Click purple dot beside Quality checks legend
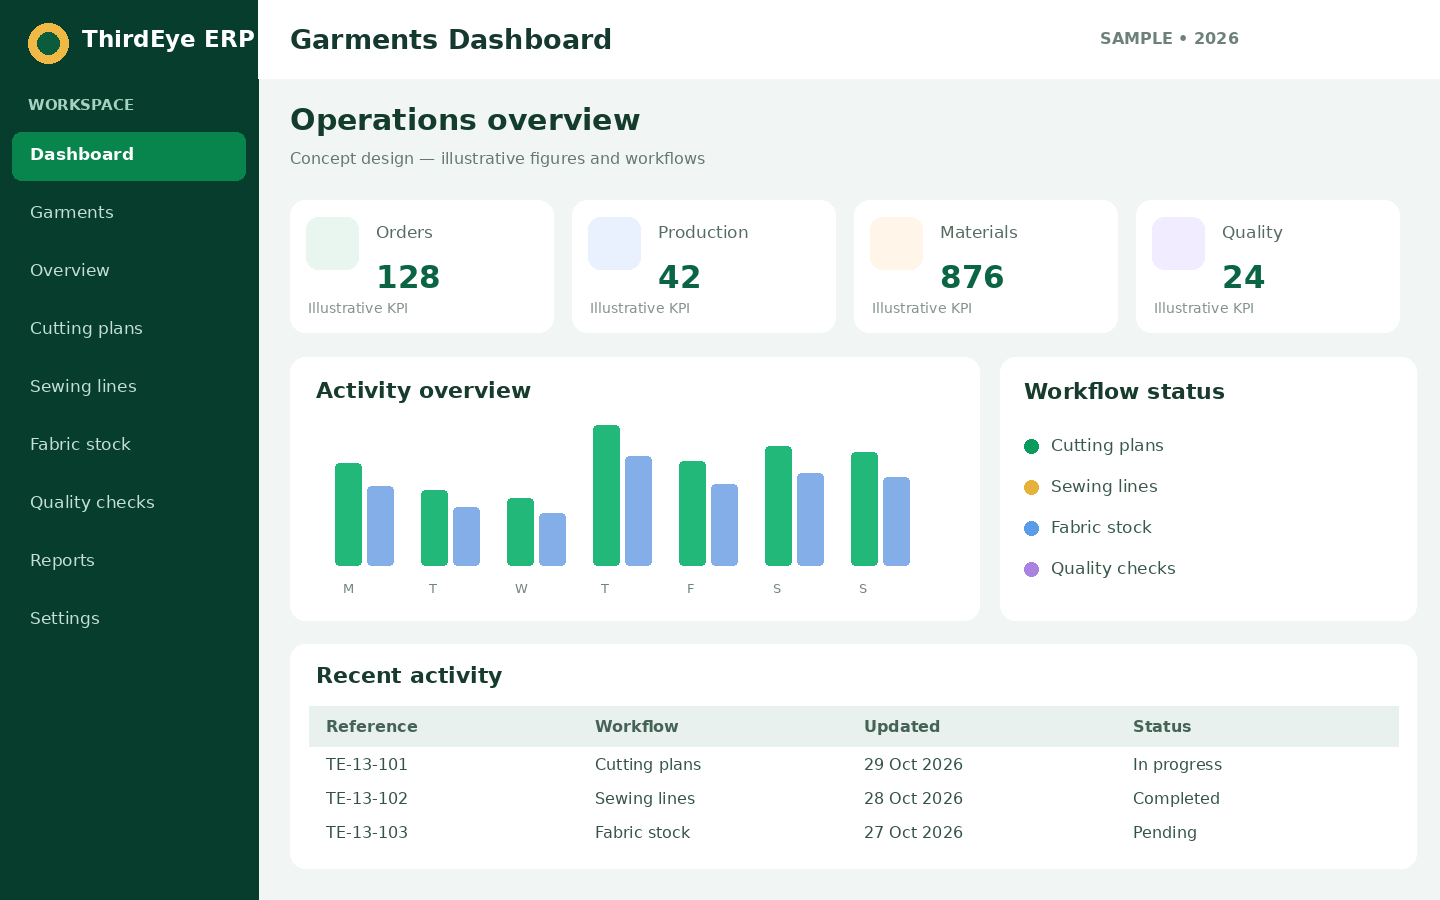The width and height of the screenshot is (1440, 900). tap(1031, 569)
